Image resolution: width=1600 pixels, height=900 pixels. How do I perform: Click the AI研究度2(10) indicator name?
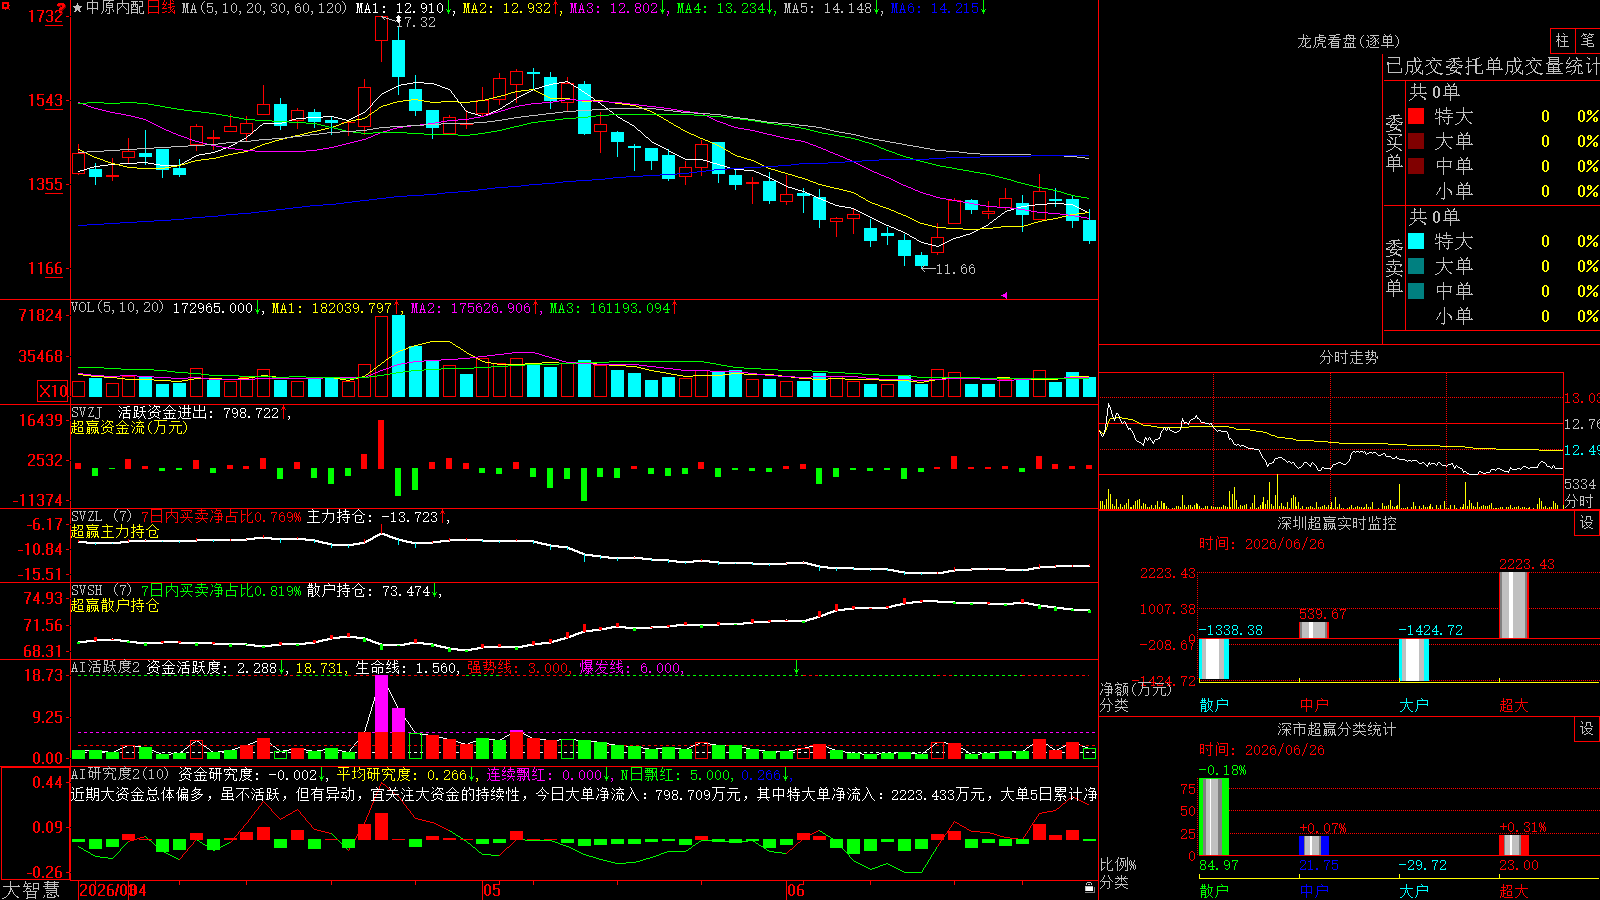tap(120, 774)
